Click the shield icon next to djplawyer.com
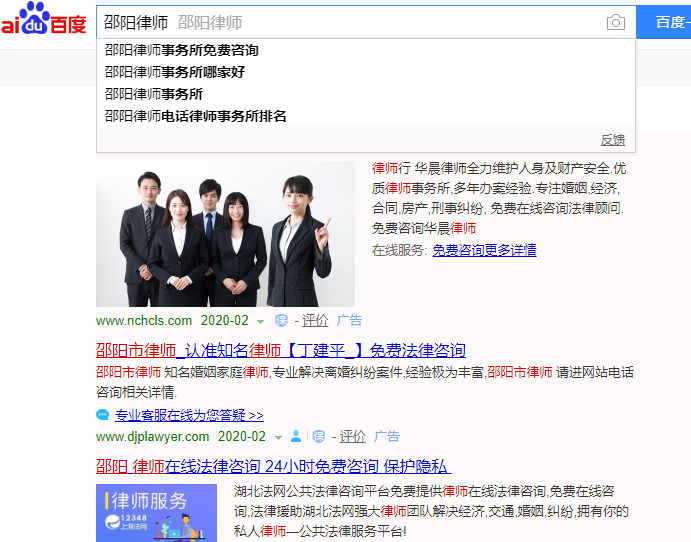The image size is (691, 542). 319,437
